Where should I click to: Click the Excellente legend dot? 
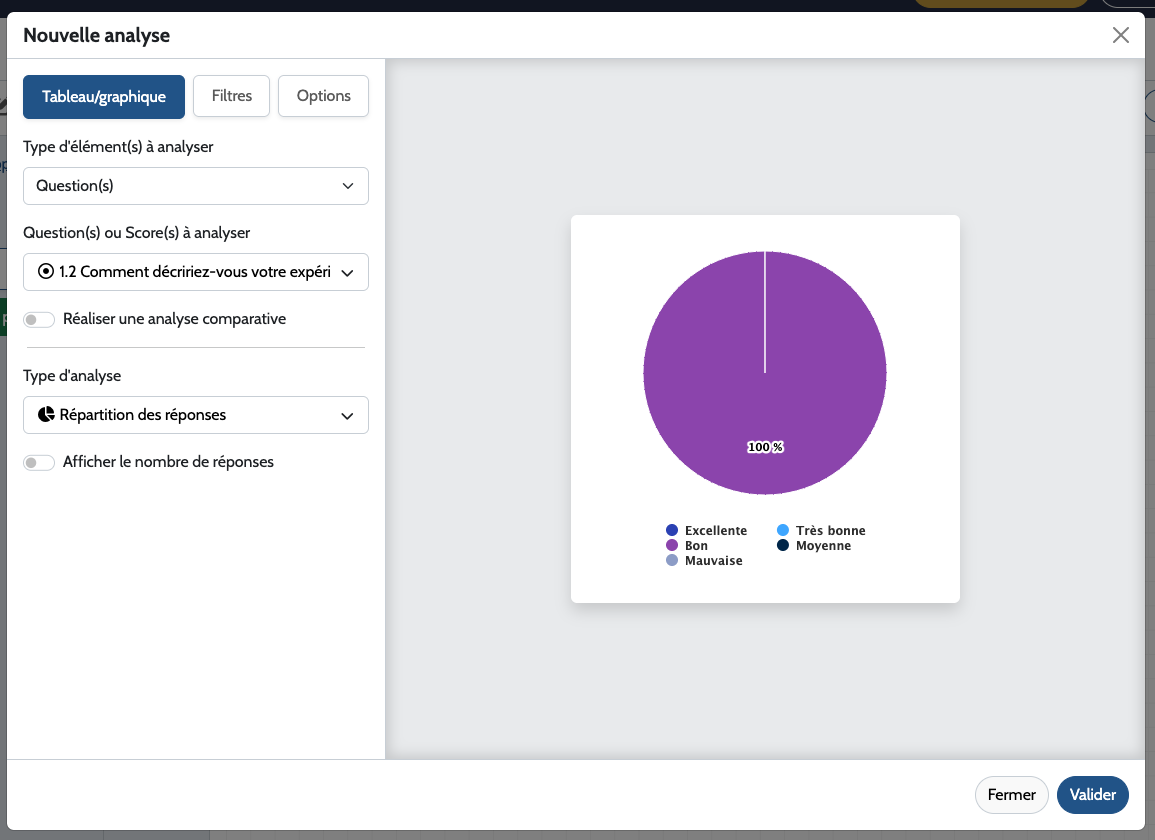coord(672,530)
